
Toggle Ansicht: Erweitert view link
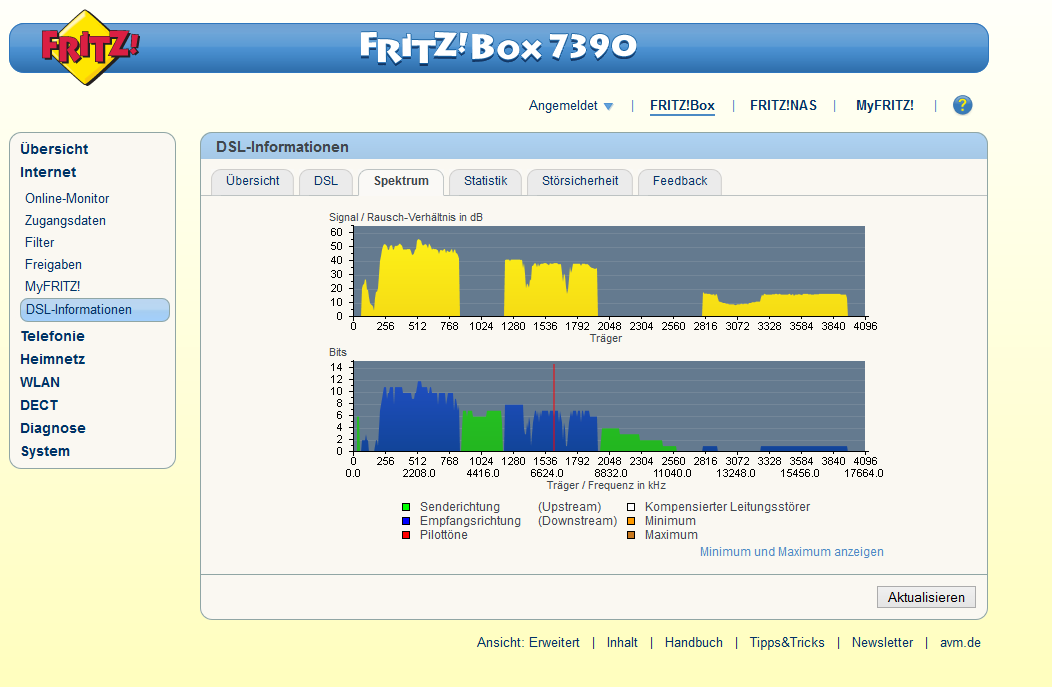coord(528,643)
